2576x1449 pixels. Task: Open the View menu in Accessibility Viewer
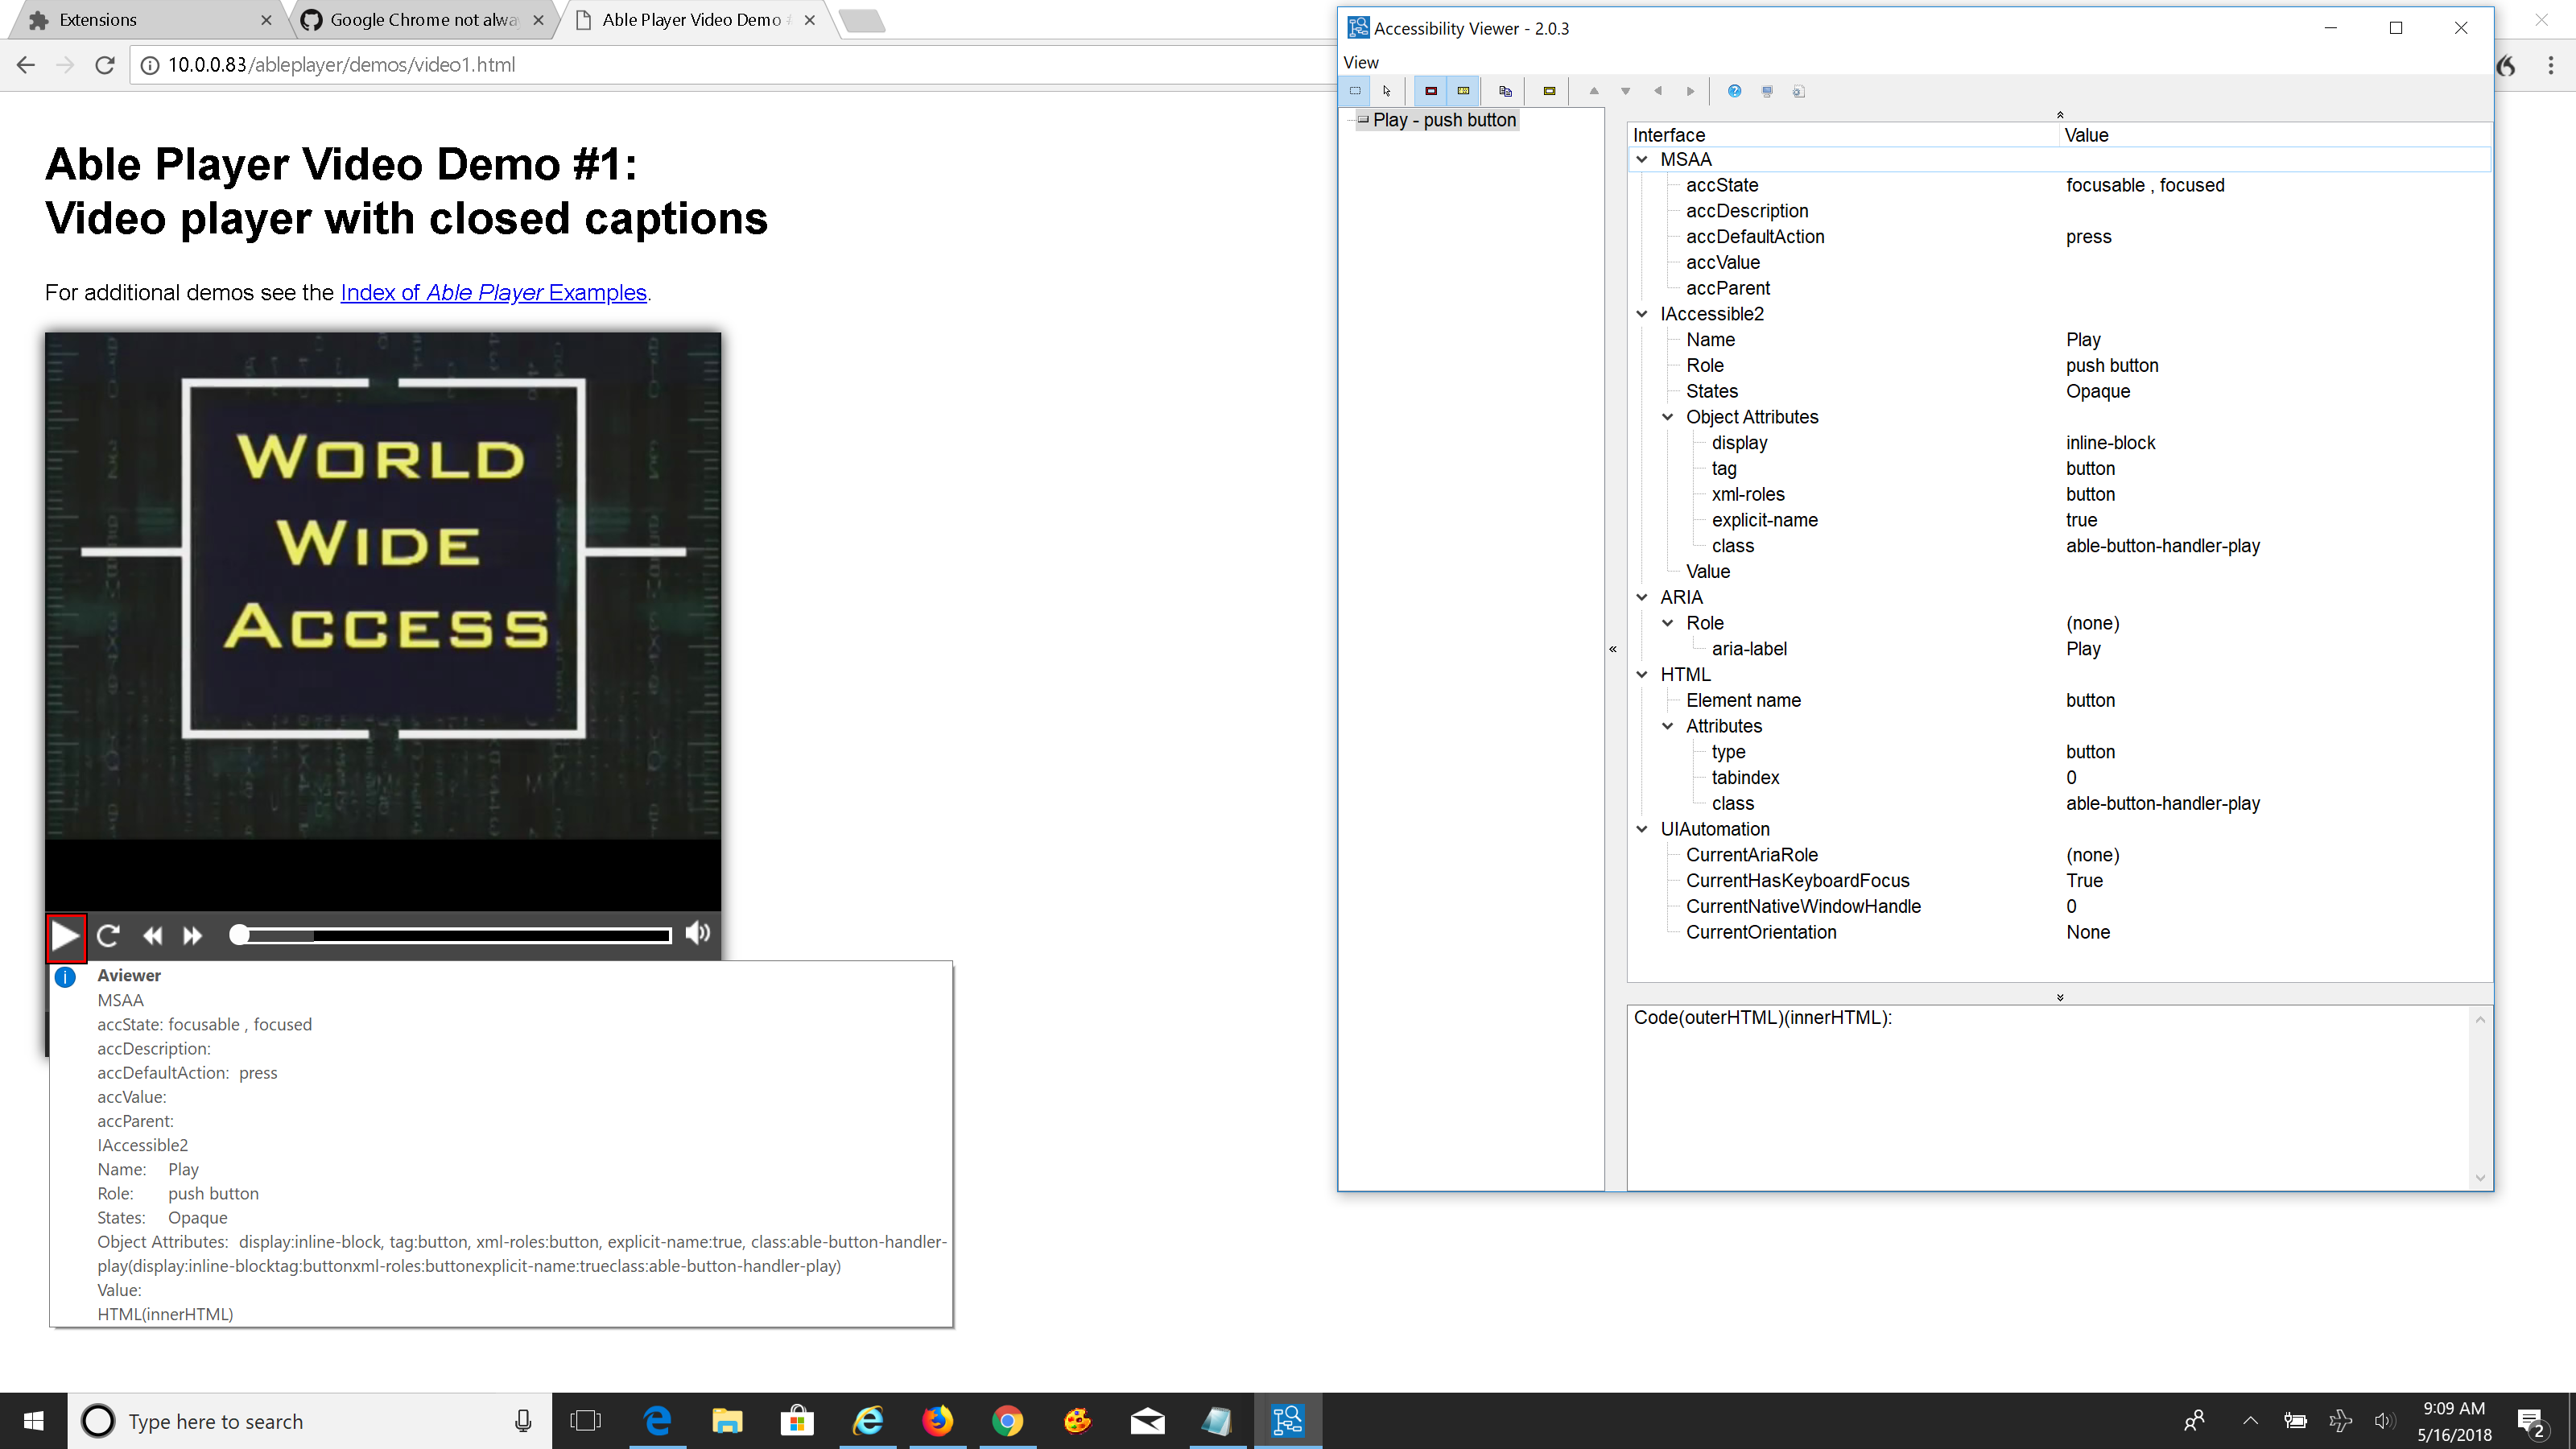click(1360, 61)
